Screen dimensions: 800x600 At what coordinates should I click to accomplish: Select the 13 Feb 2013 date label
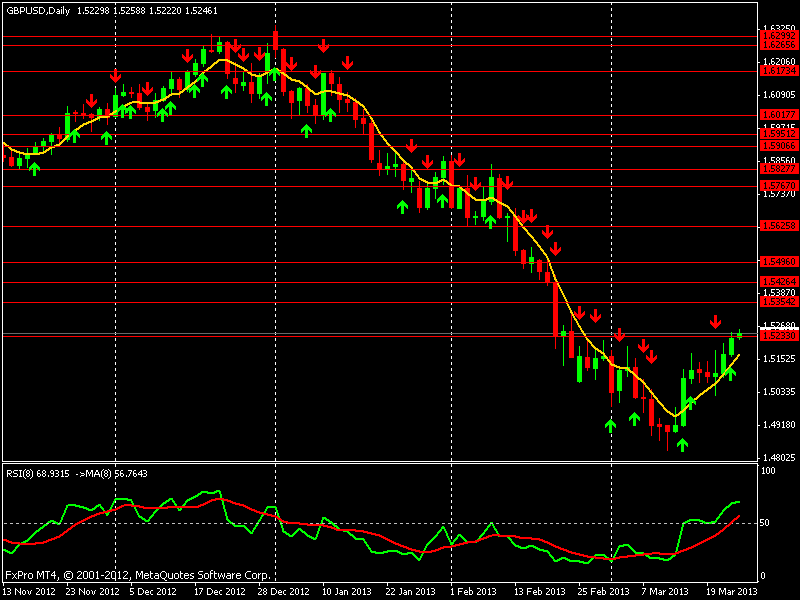540,592
